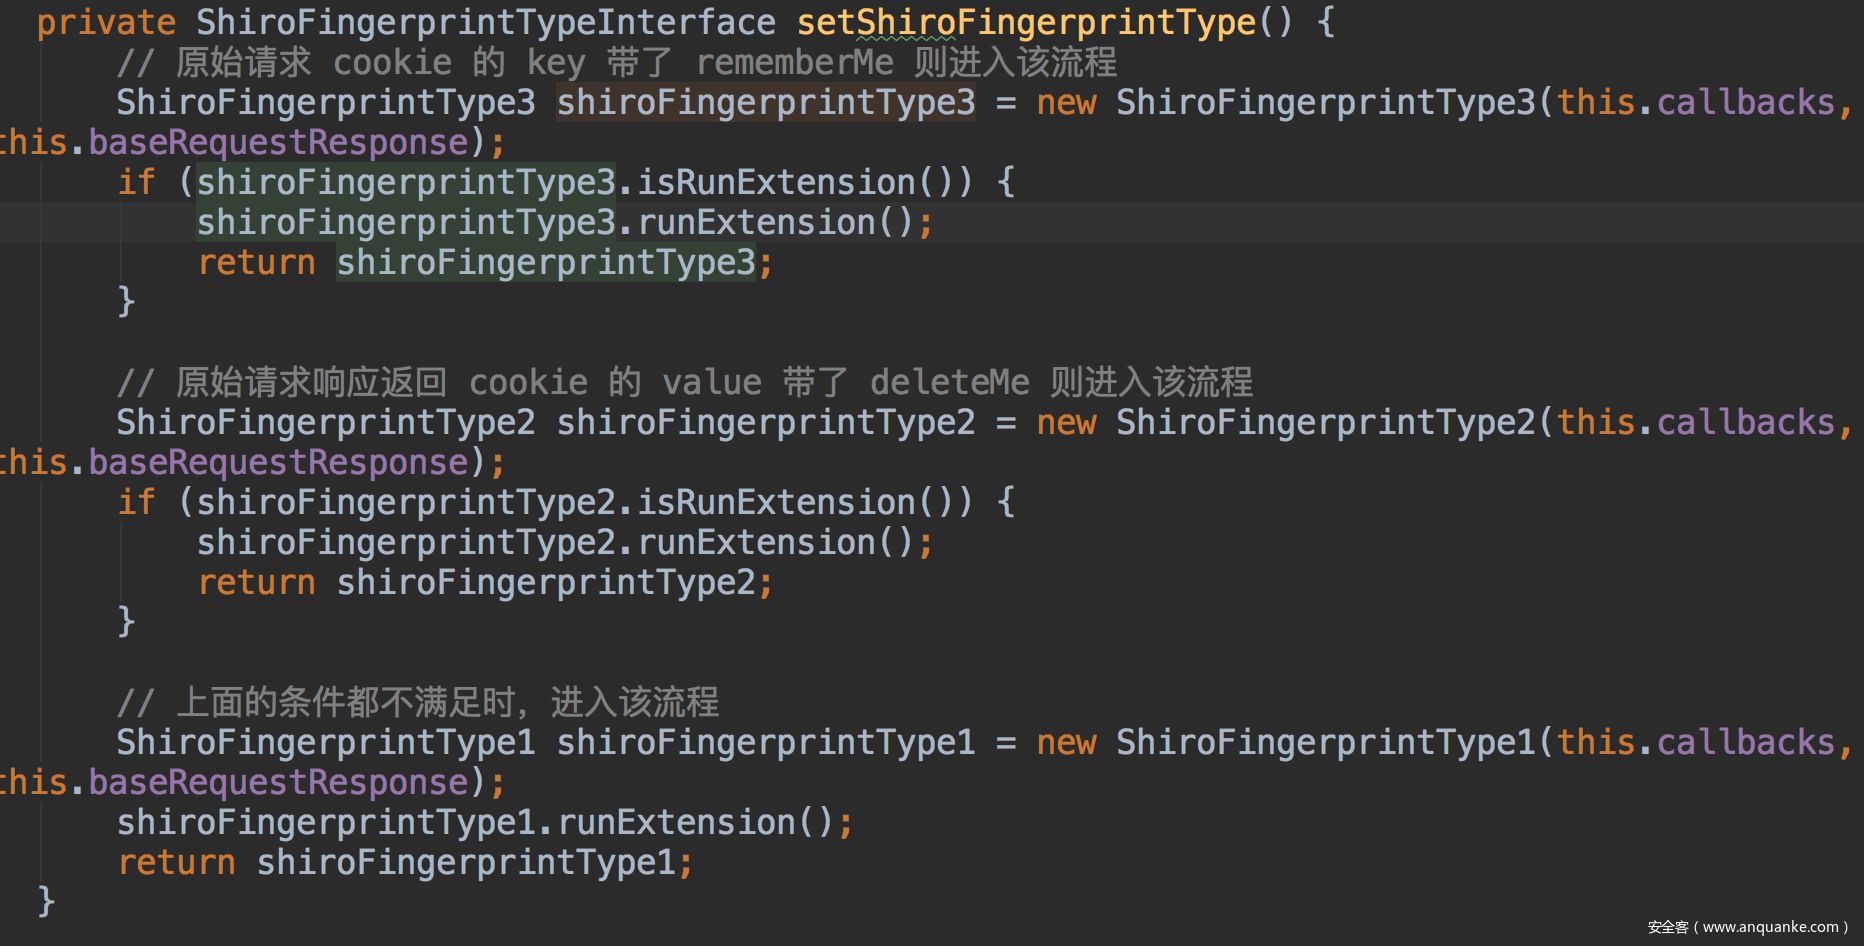The height and width of the screenshot is (946, 1864).
Task: Click the method's final closing brace
Action: point(46,900)
